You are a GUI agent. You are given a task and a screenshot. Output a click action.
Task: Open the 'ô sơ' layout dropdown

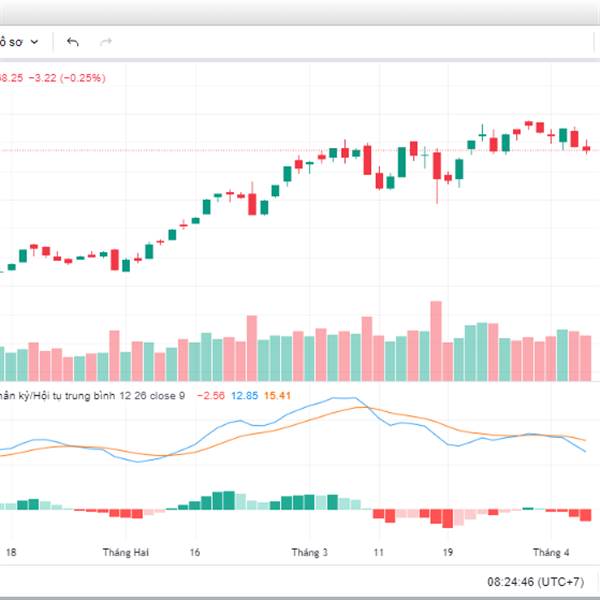coord(19,42)
